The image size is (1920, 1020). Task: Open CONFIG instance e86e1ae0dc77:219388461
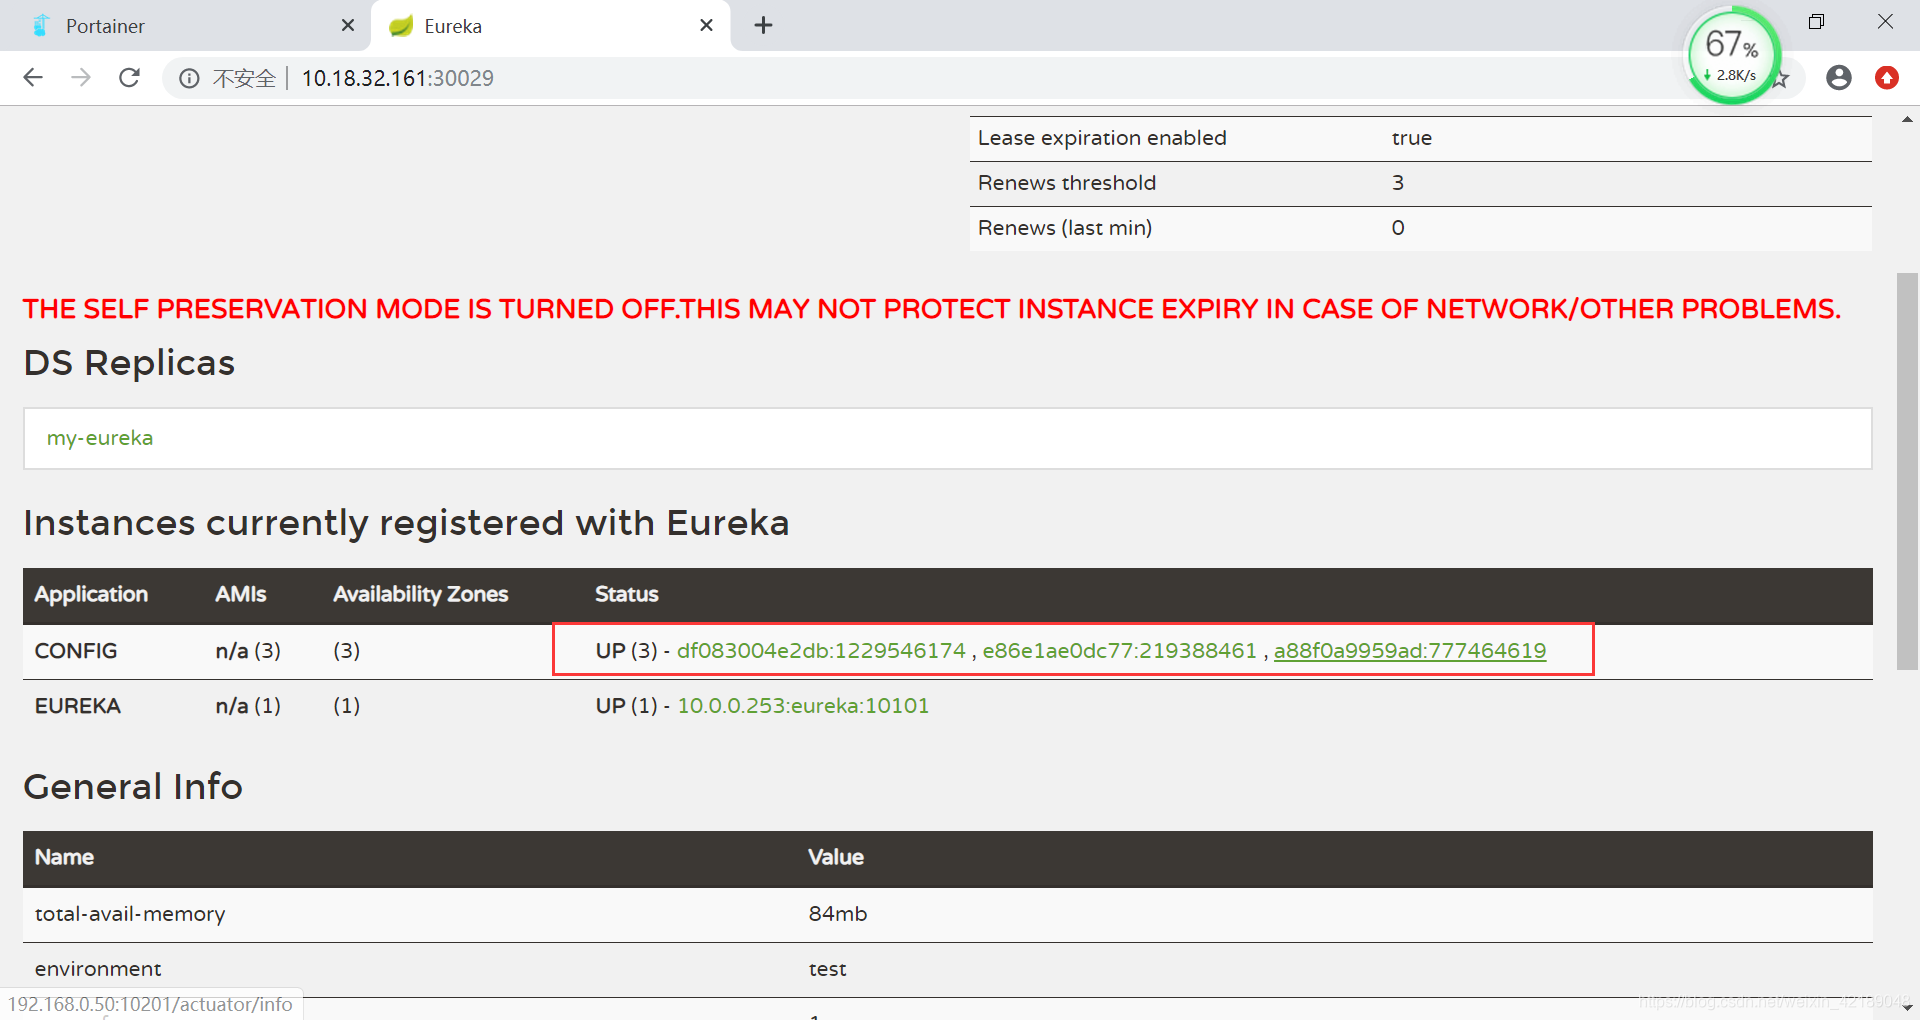(x=1119, y=651)
